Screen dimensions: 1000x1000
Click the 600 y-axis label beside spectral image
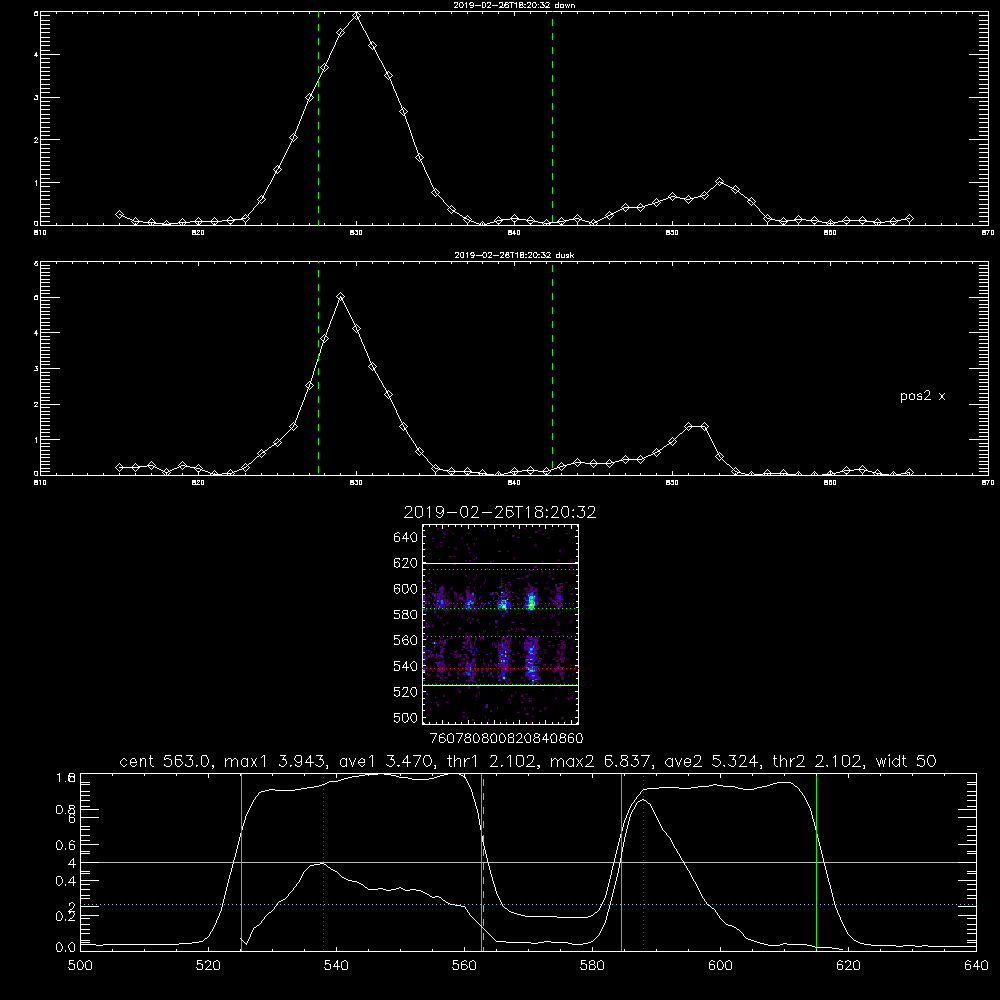pyautogui.click(x=406, y=589)
